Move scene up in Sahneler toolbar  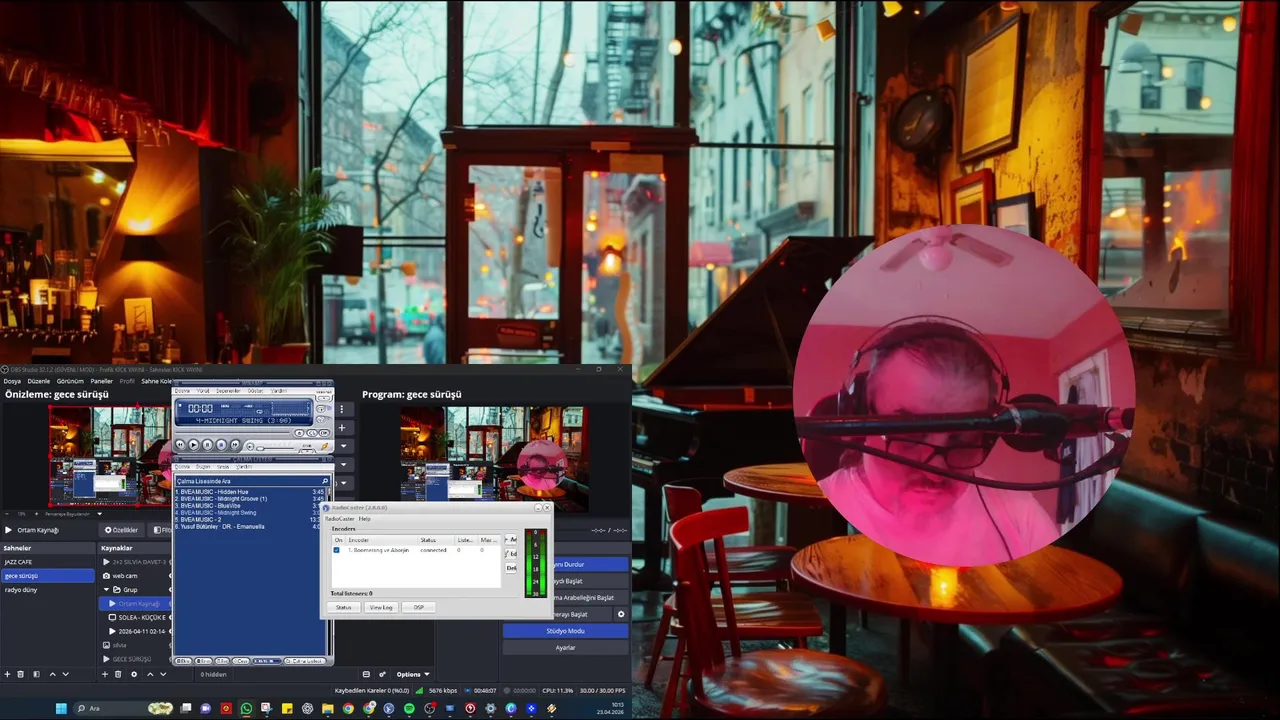click(x=53, y=674)
